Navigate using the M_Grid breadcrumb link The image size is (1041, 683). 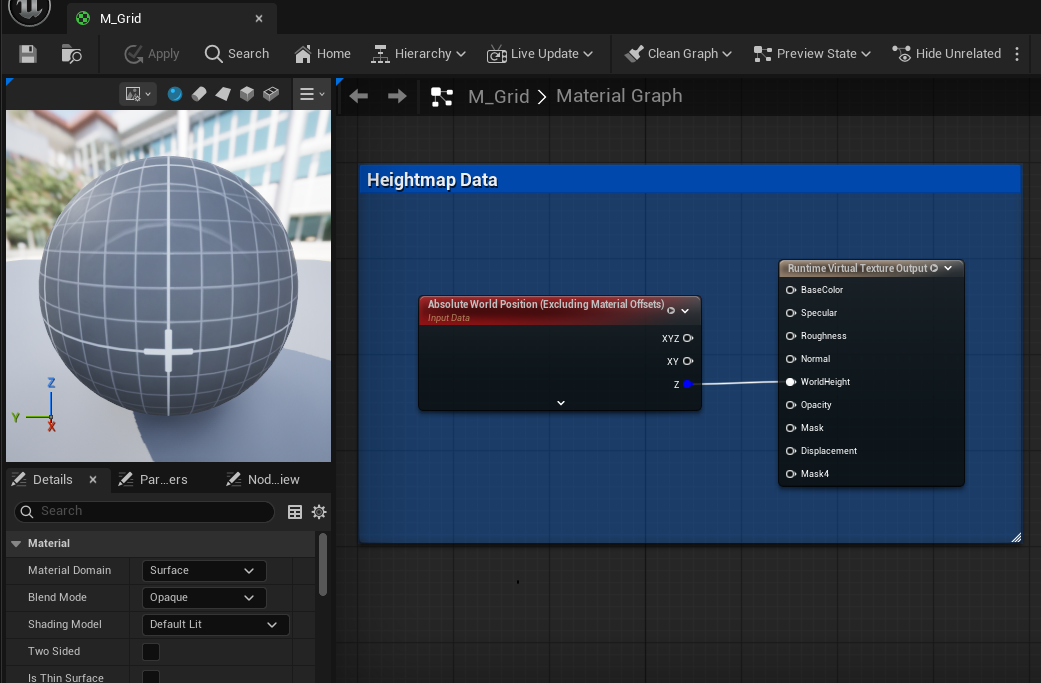click(499, 95)
